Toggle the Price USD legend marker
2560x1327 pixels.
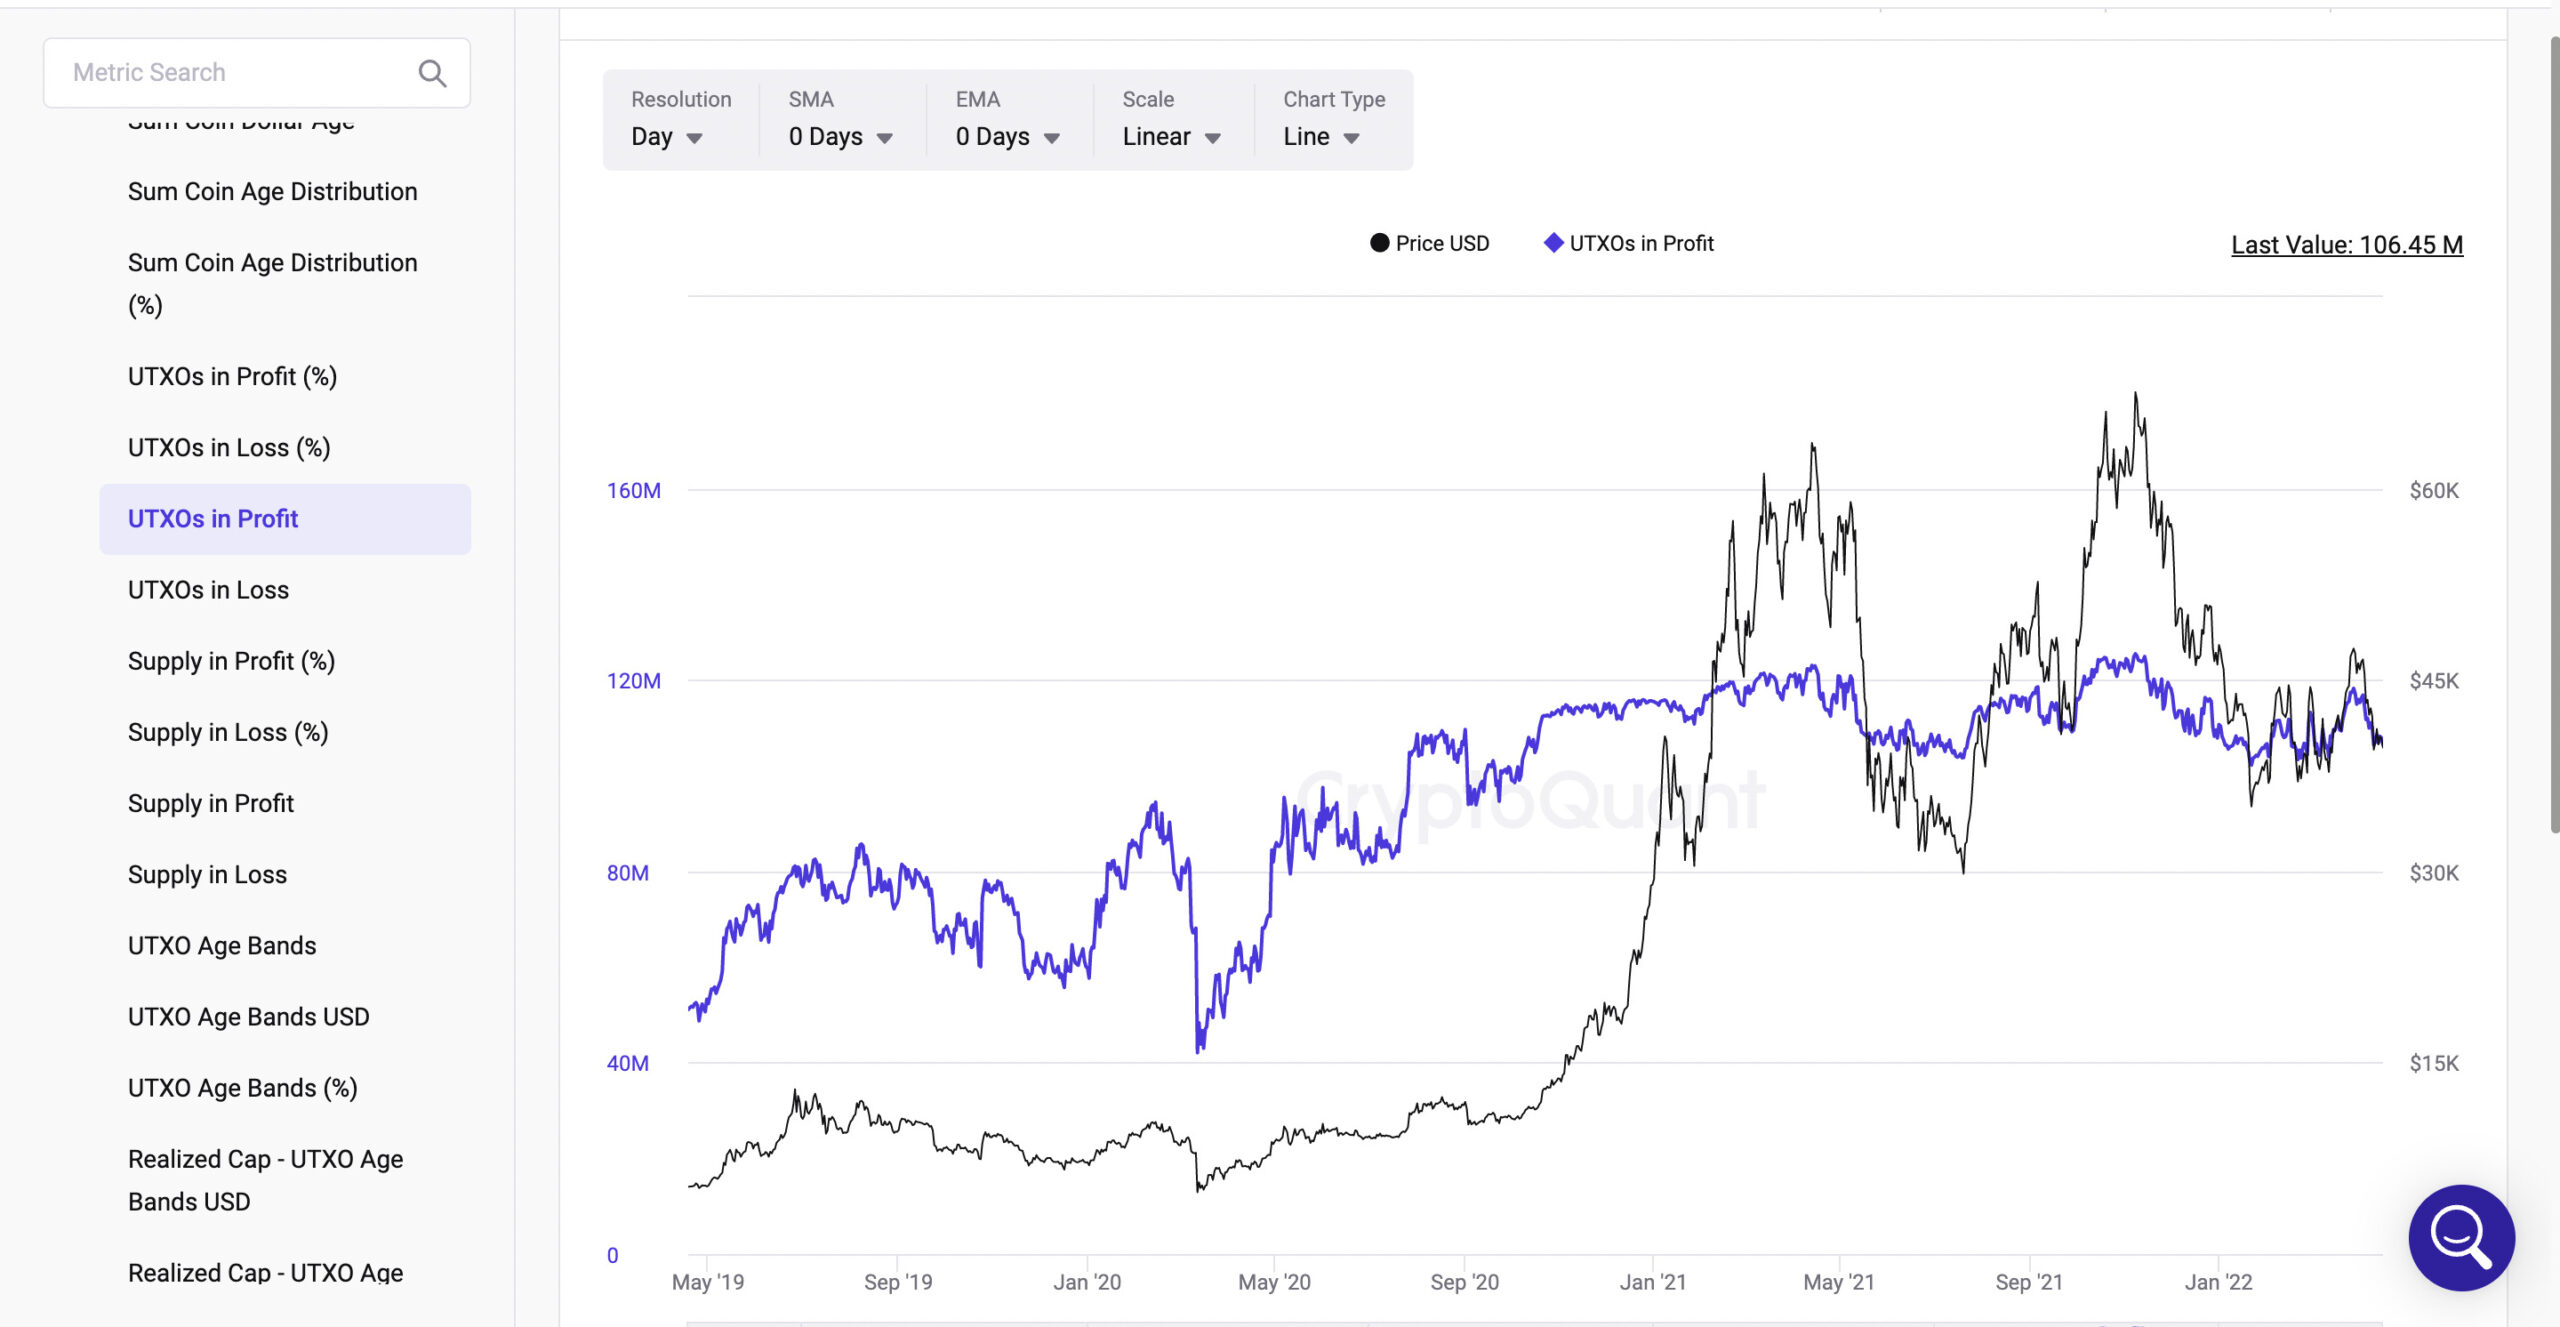click(x=1379, y=243)
